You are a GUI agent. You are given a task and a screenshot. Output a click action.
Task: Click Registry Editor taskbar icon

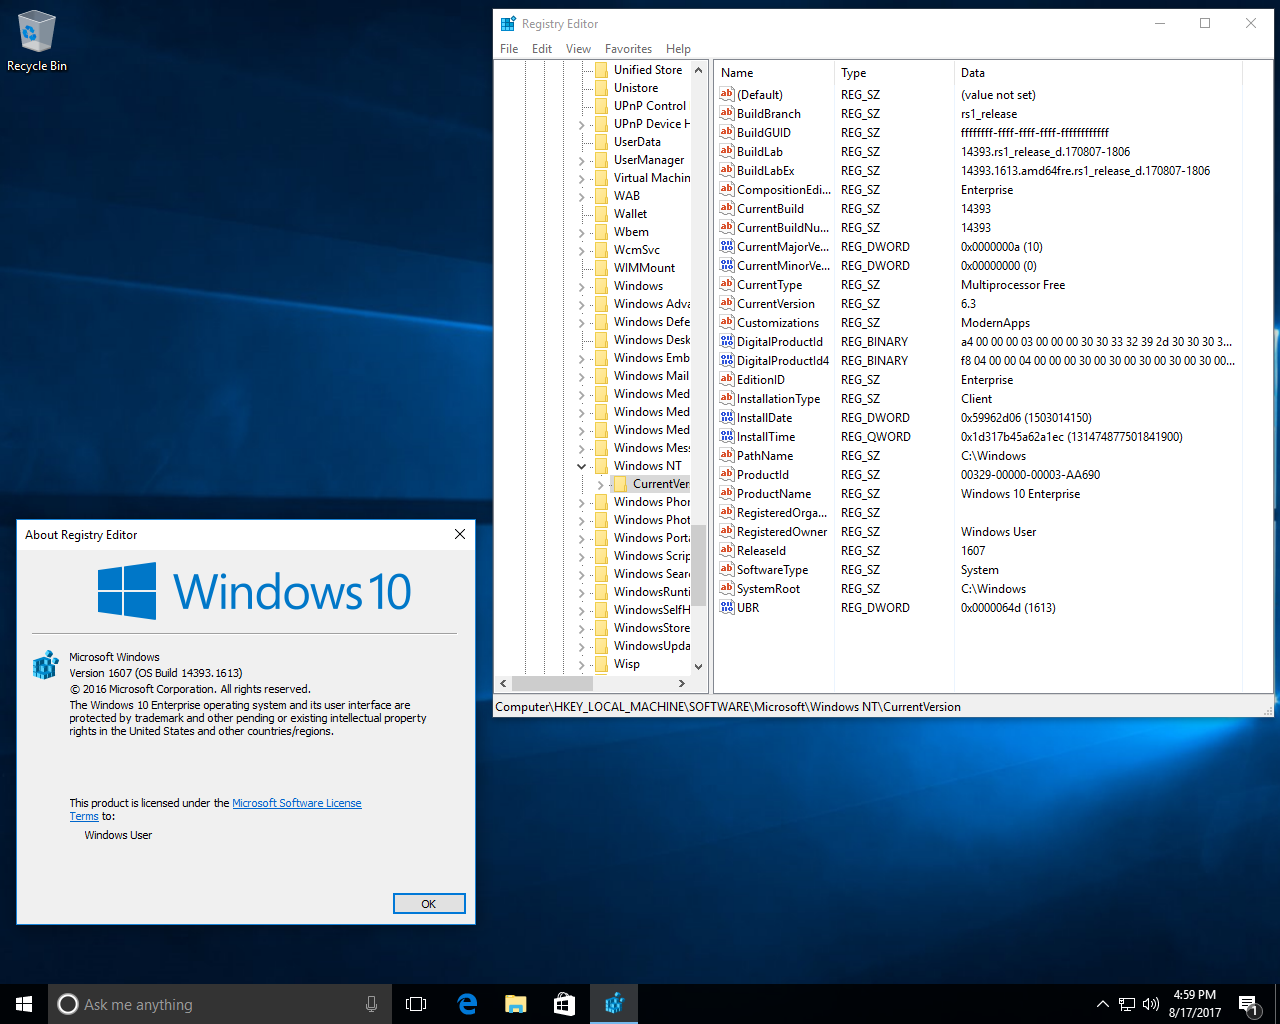point(614,1004)
